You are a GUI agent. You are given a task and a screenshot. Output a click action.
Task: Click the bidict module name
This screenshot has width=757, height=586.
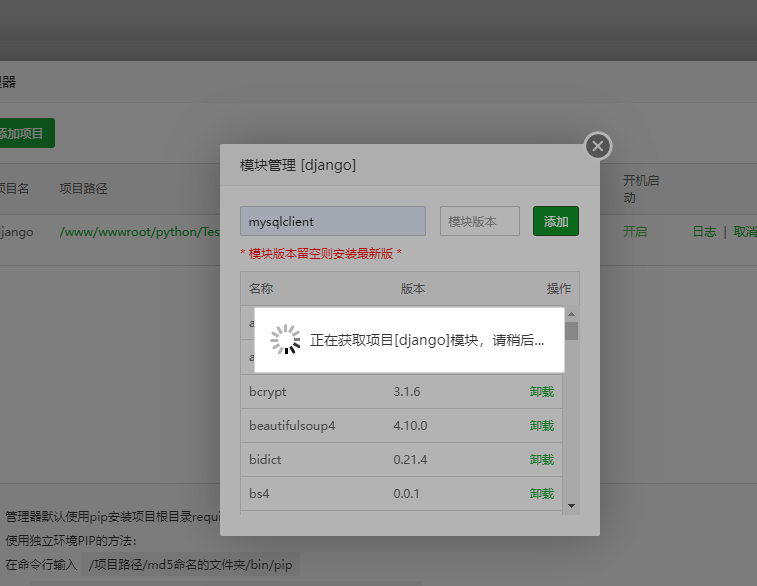click(x=265, y=459)
